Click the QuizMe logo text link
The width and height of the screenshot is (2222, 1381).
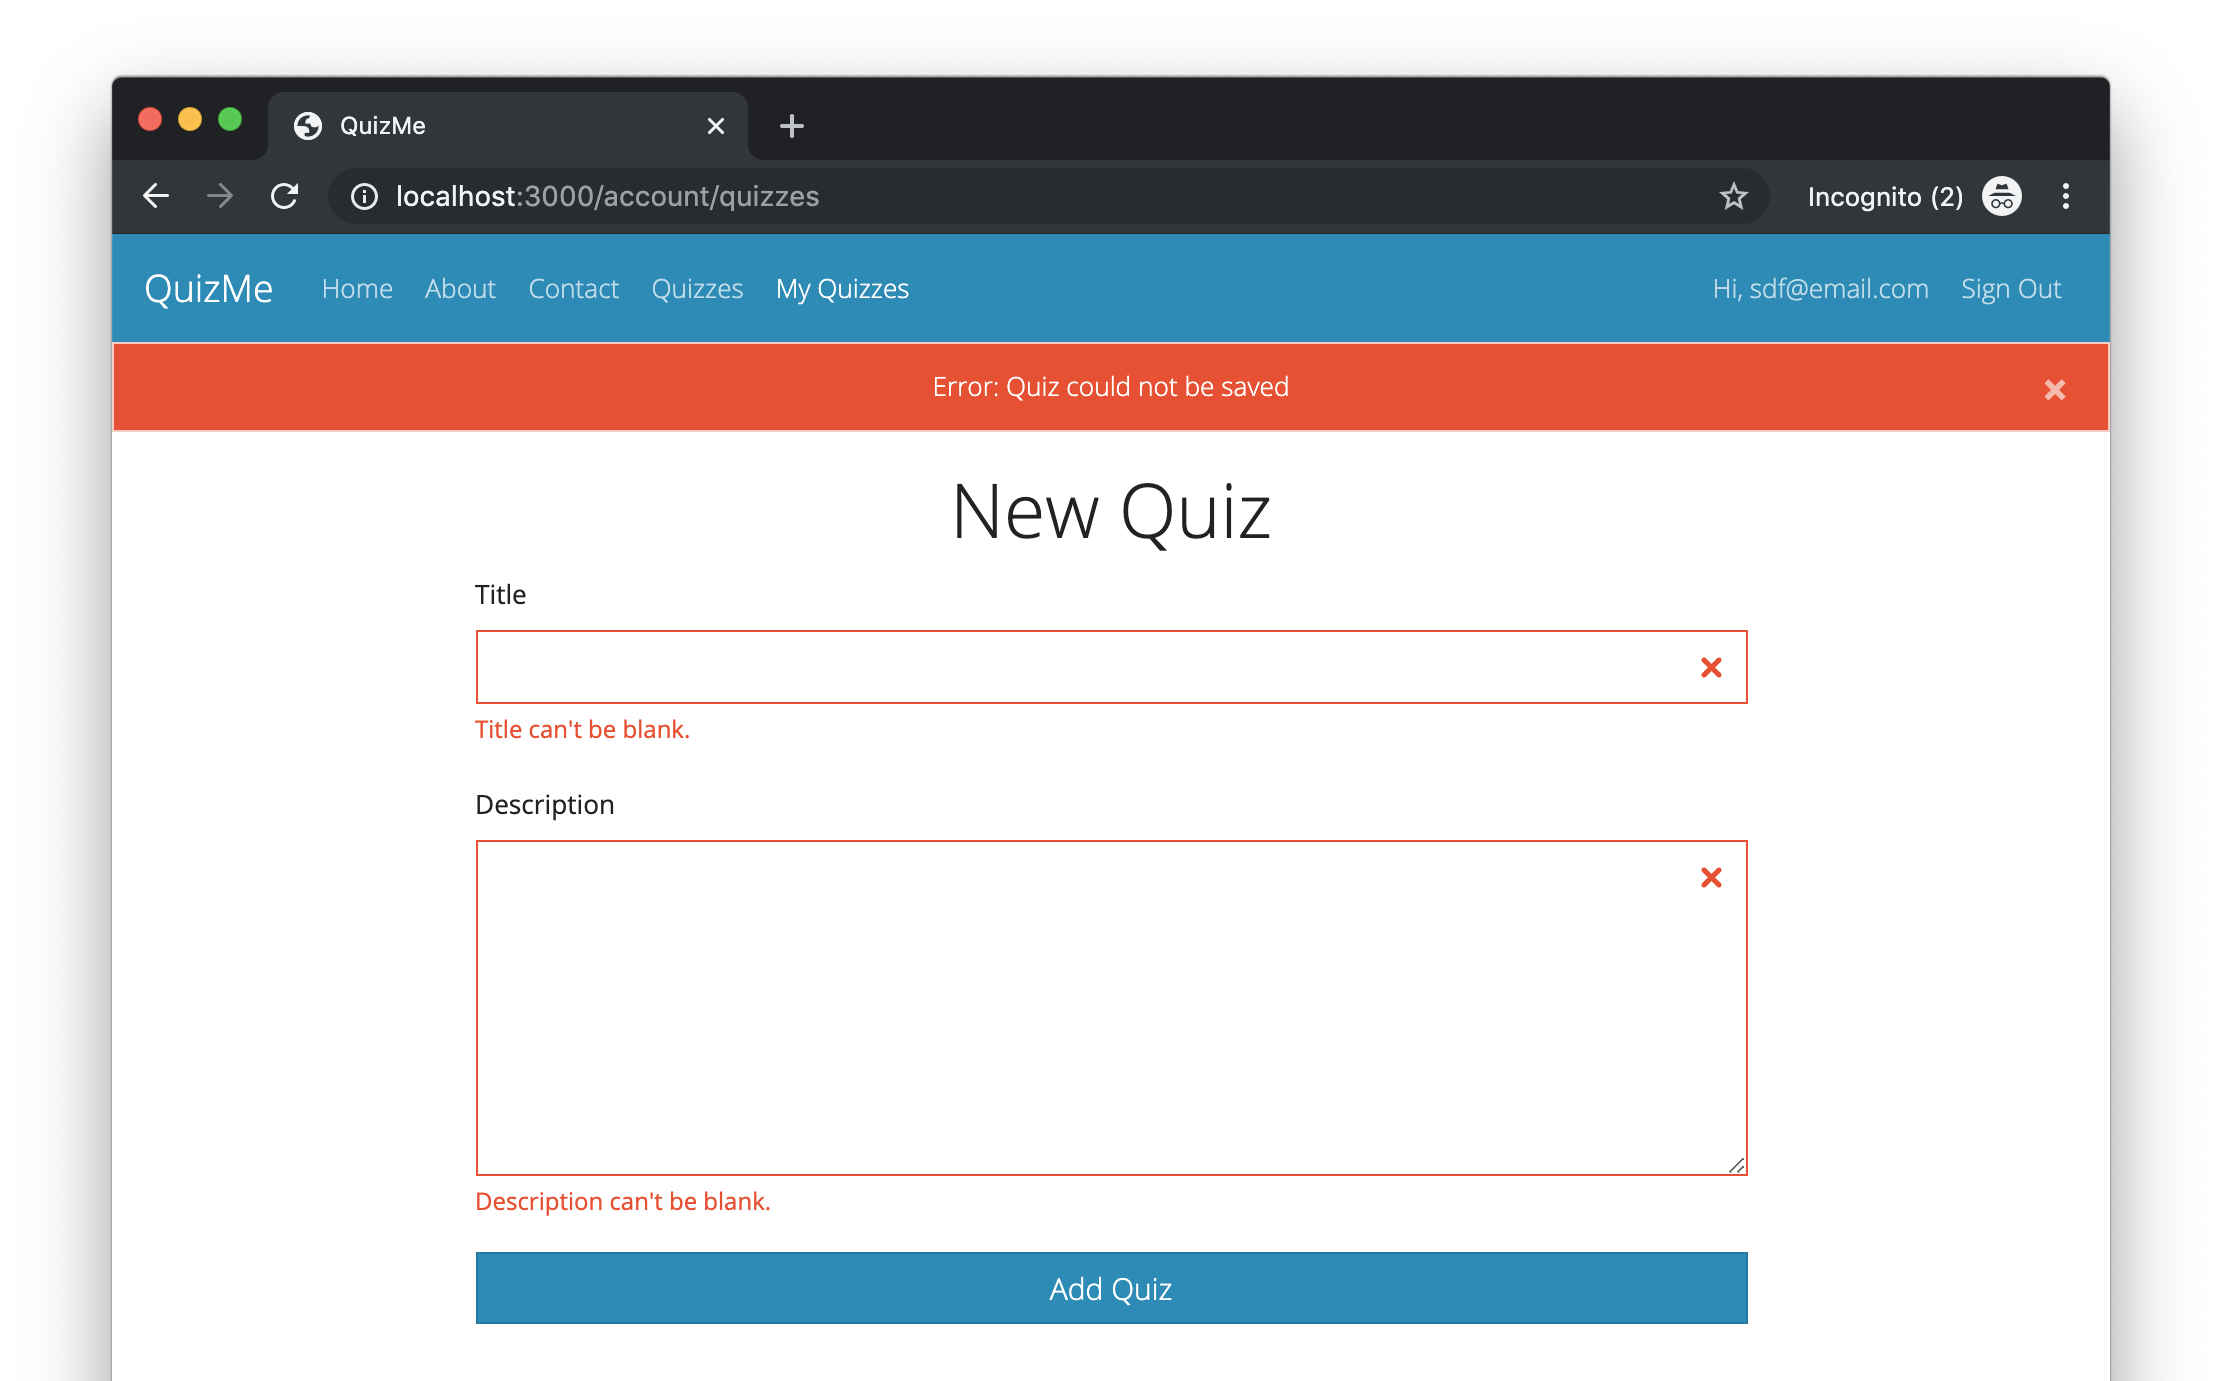pos(208,290)
